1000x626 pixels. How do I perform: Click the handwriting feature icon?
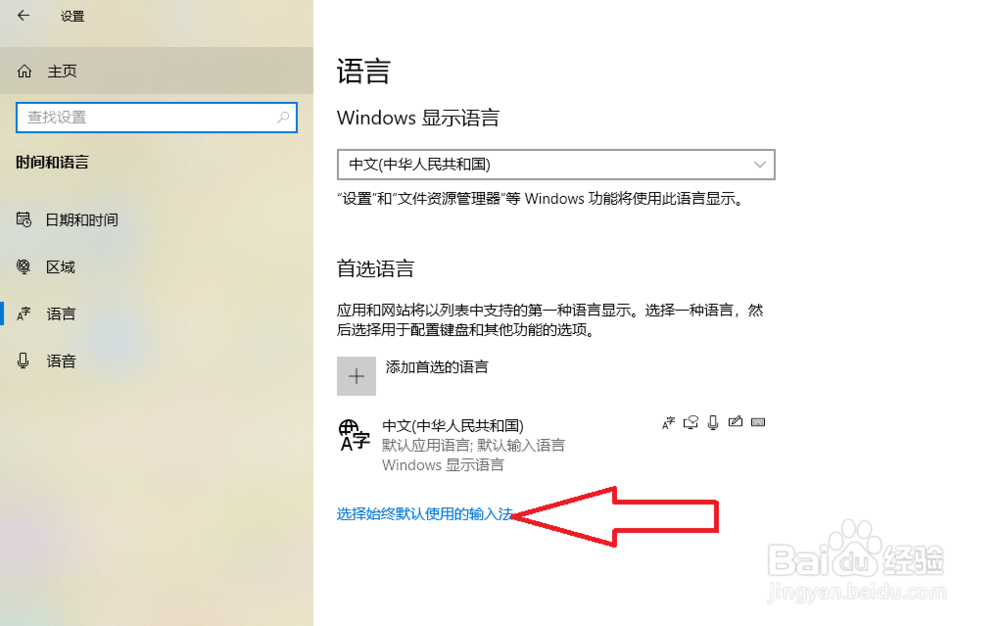point(735,421)
